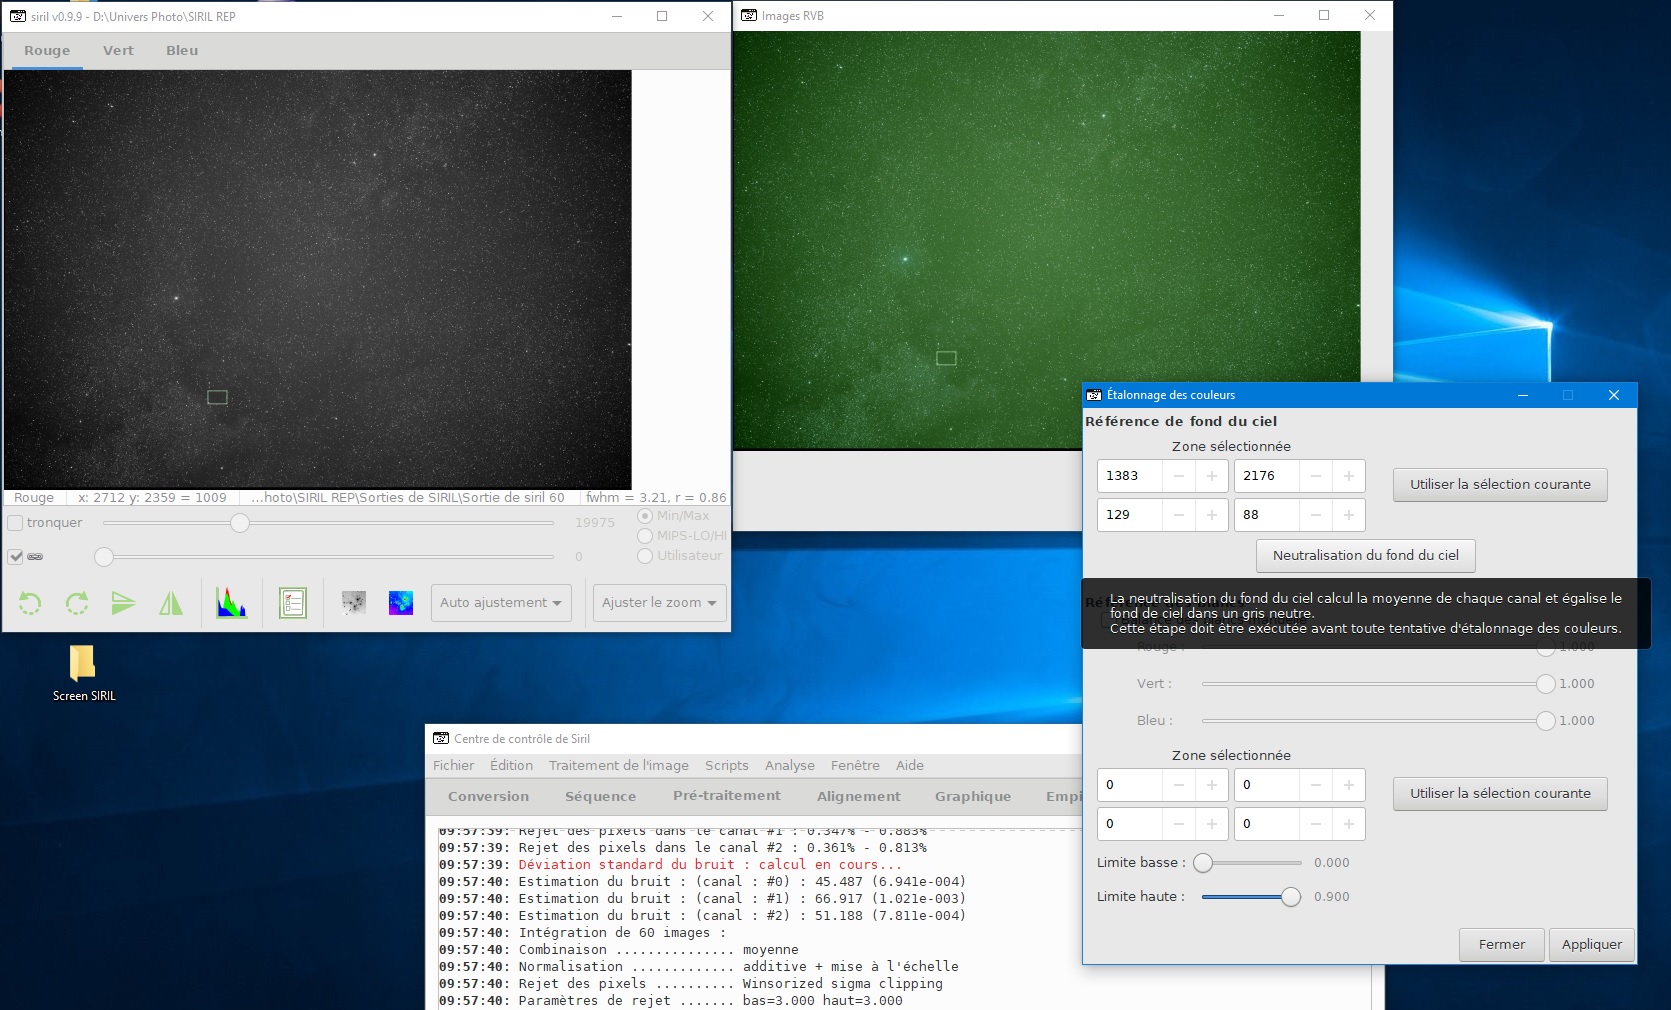Open the Traitement de l'image menu

click(618, 765)
